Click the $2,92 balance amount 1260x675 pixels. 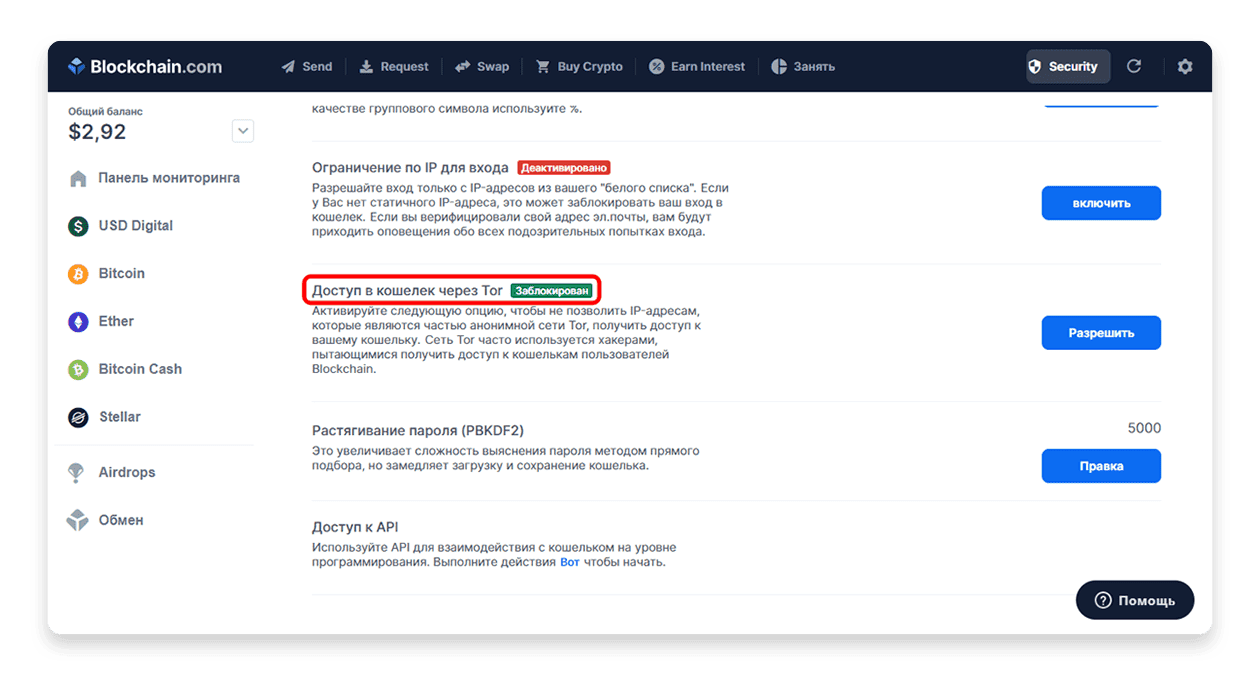tap(97, 132)
